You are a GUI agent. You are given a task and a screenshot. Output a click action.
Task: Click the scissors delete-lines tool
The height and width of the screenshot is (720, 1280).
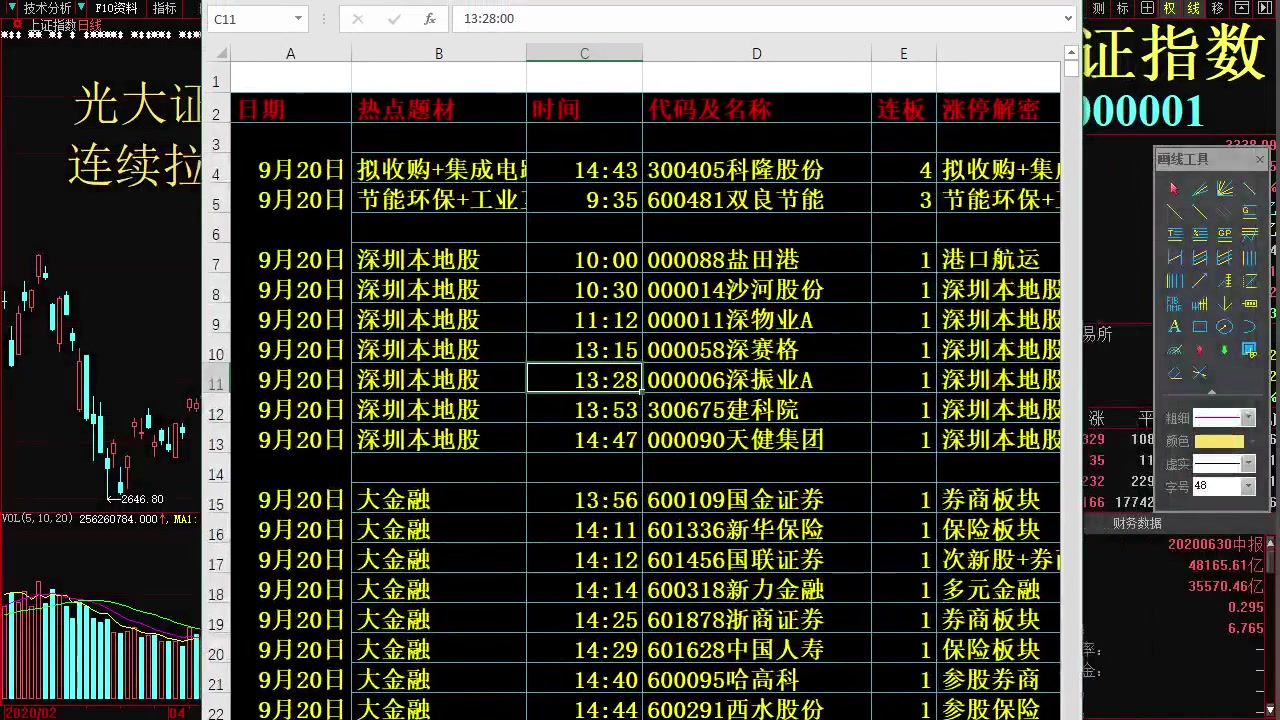click(1200, 372)
